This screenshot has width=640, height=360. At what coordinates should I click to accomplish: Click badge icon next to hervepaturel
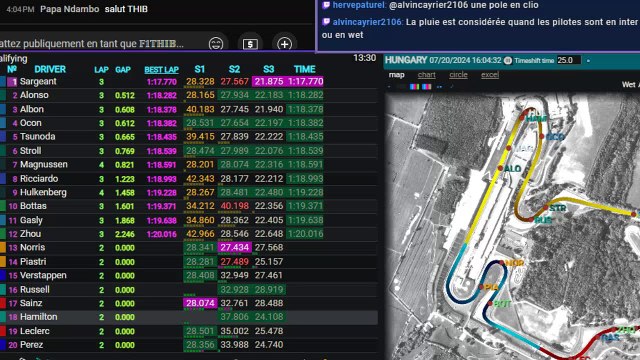click(x=326, y=5)
